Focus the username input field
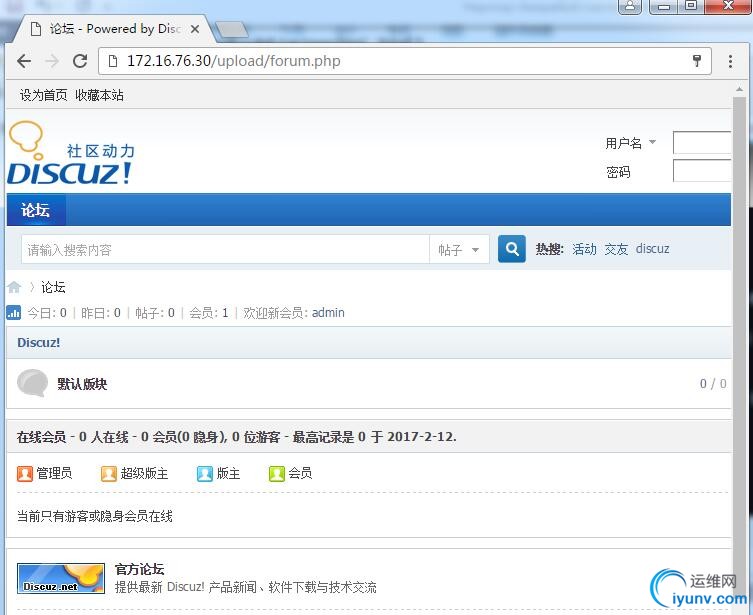The height and width of the screenshot is (615, 753). pos(702,143)
